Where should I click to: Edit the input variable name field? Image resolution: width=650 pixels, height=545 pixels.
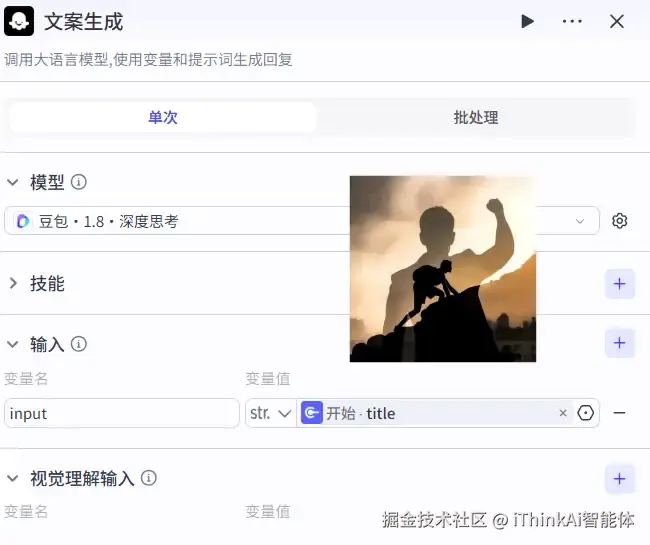coord(122,413)
